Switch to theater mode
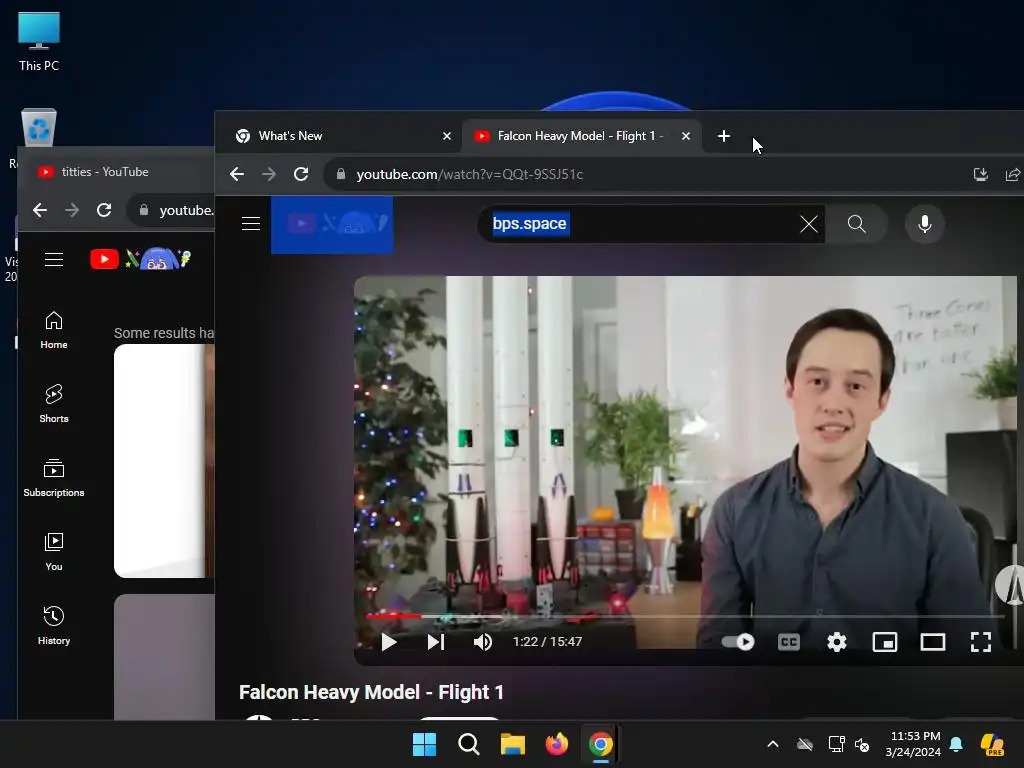Image resolution: width=1024 pixels, height=768 pixels. pyautogui.click(x=933, y=642)
